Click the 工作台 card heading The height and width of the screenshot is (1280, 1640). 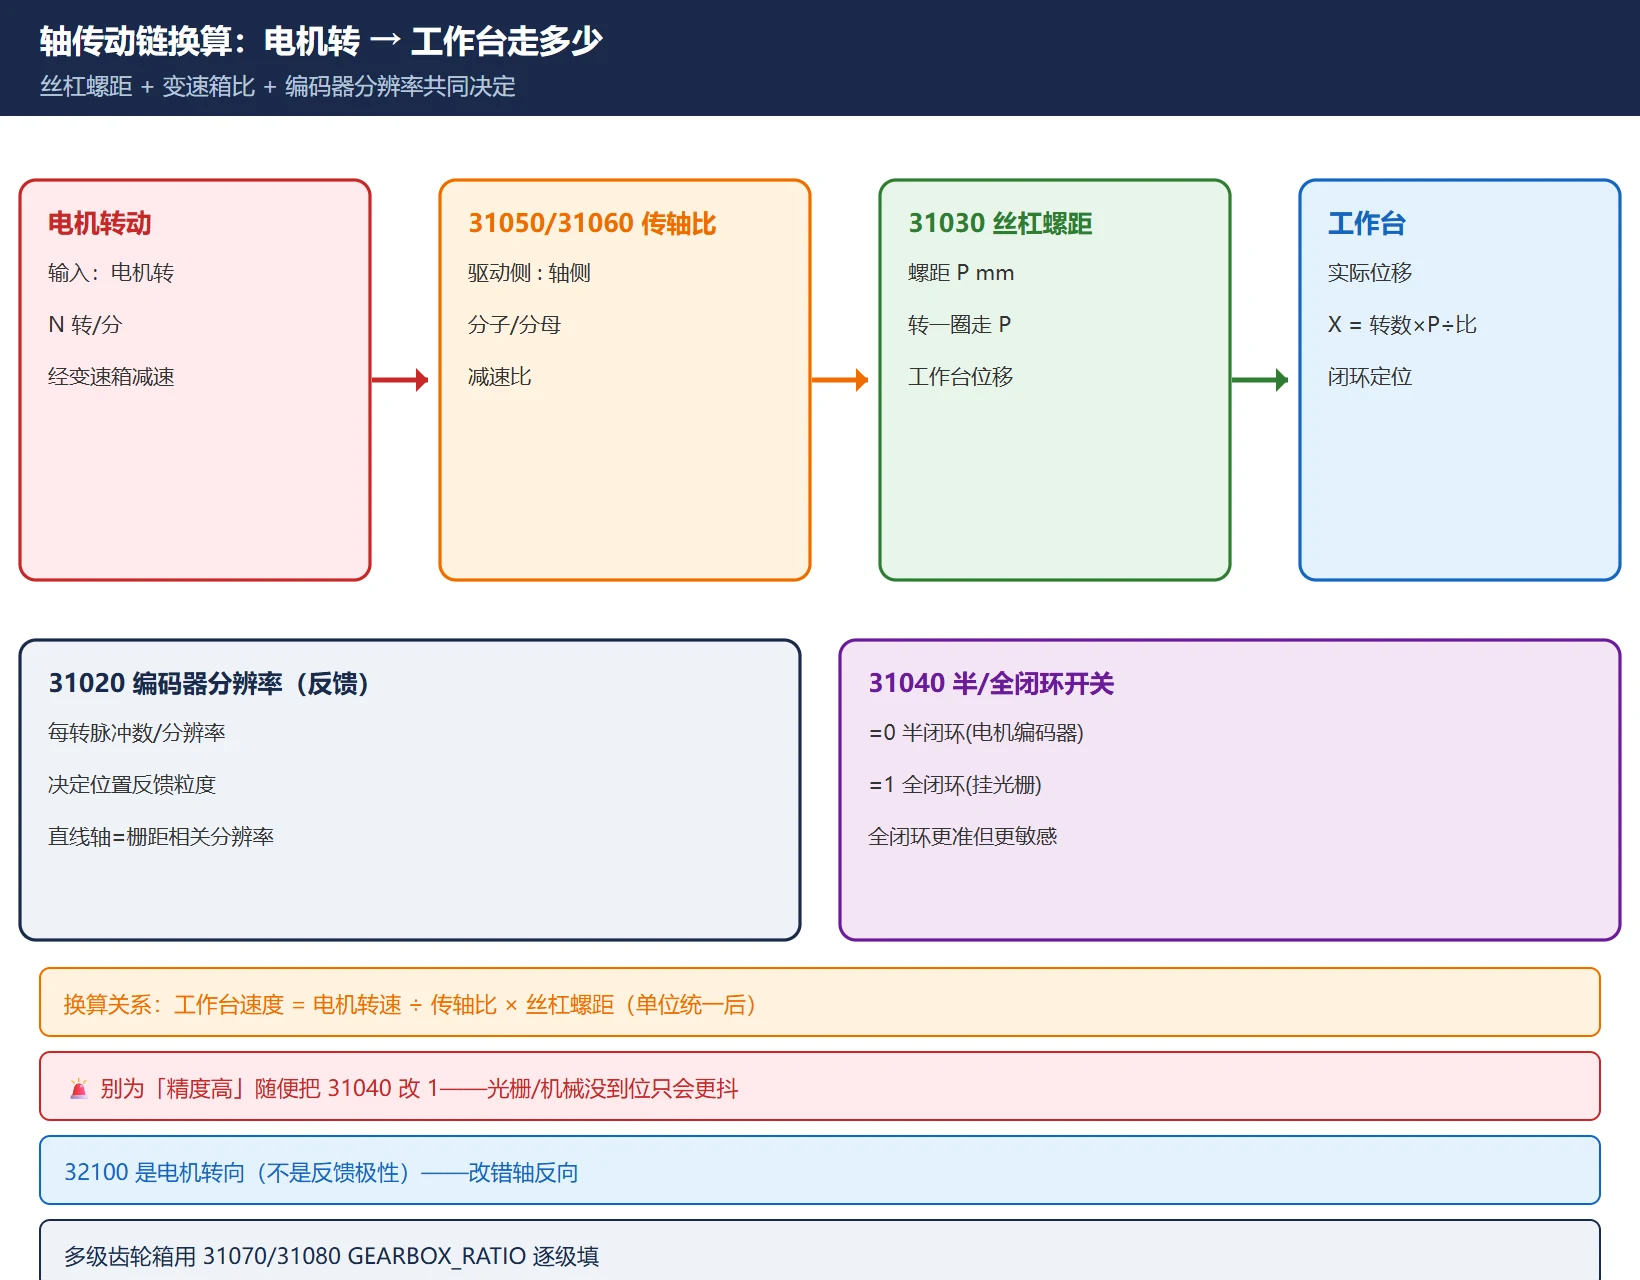(x=1367, y=223)
